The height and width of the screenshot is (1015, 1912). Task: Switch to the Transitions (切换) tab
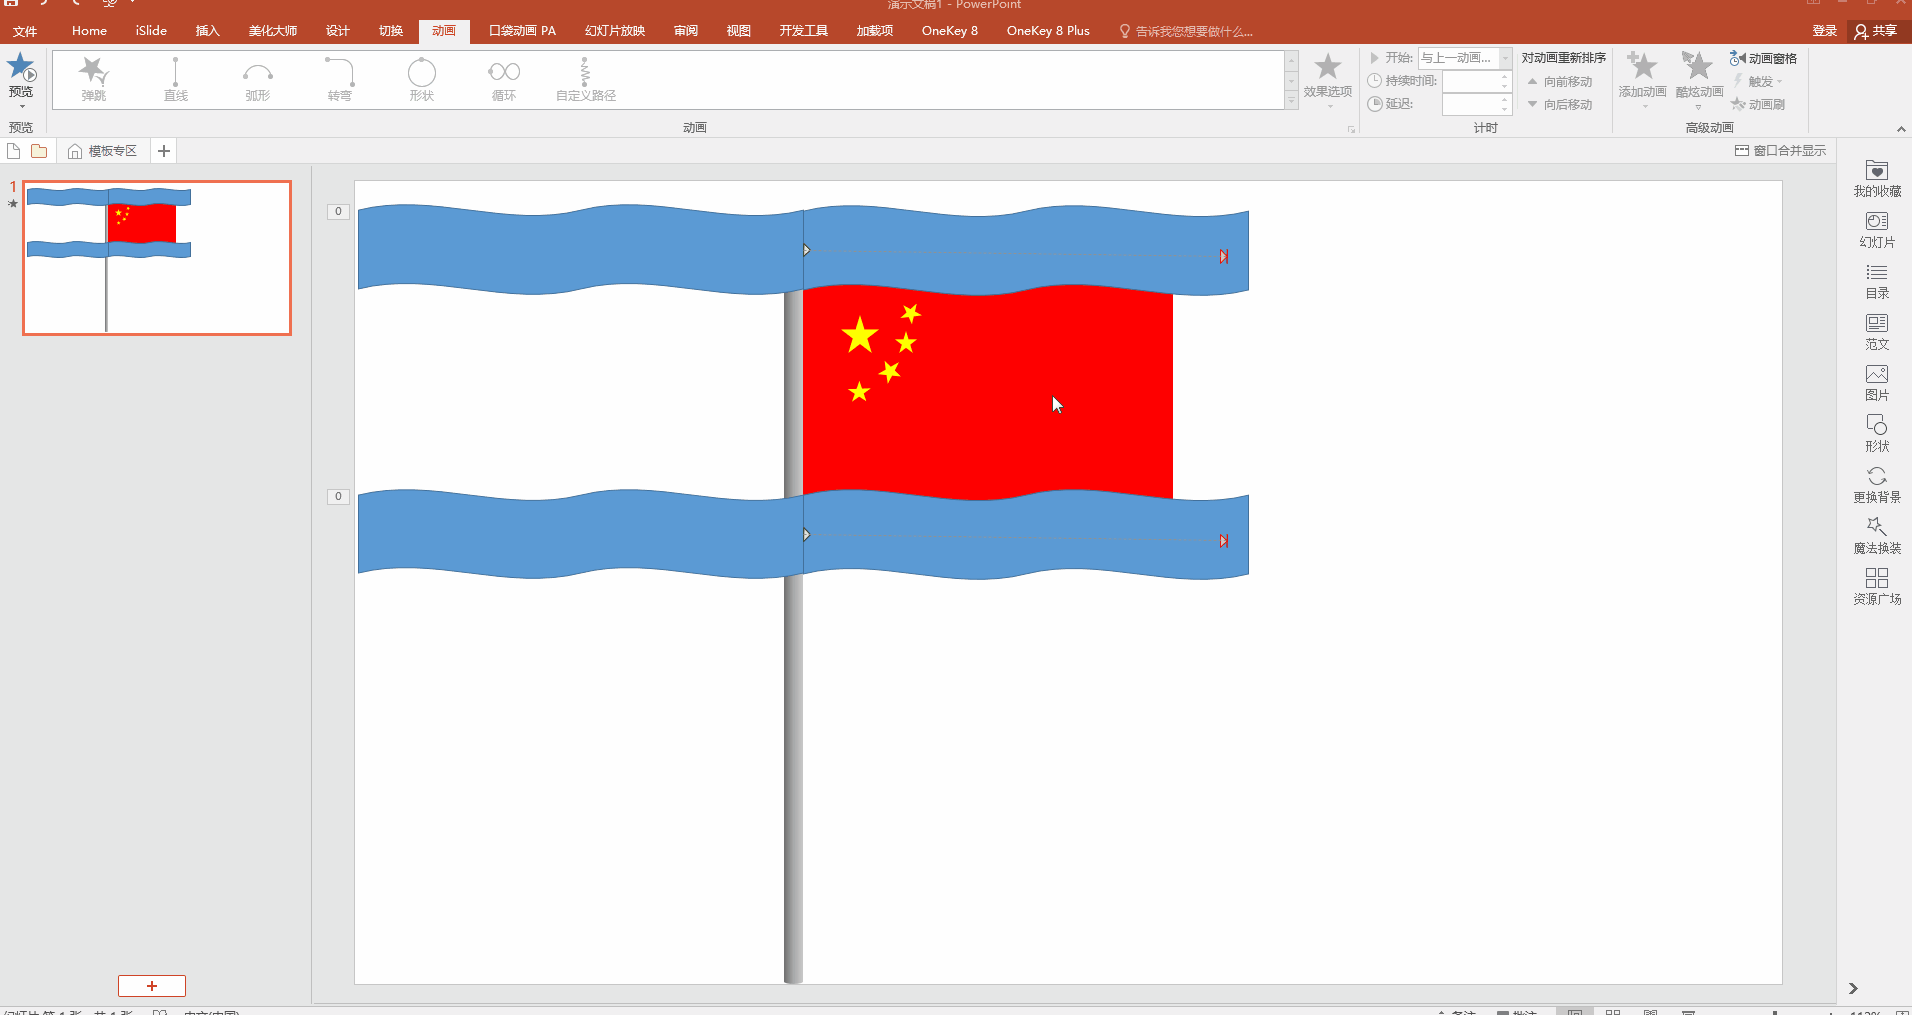pos(391,31)
